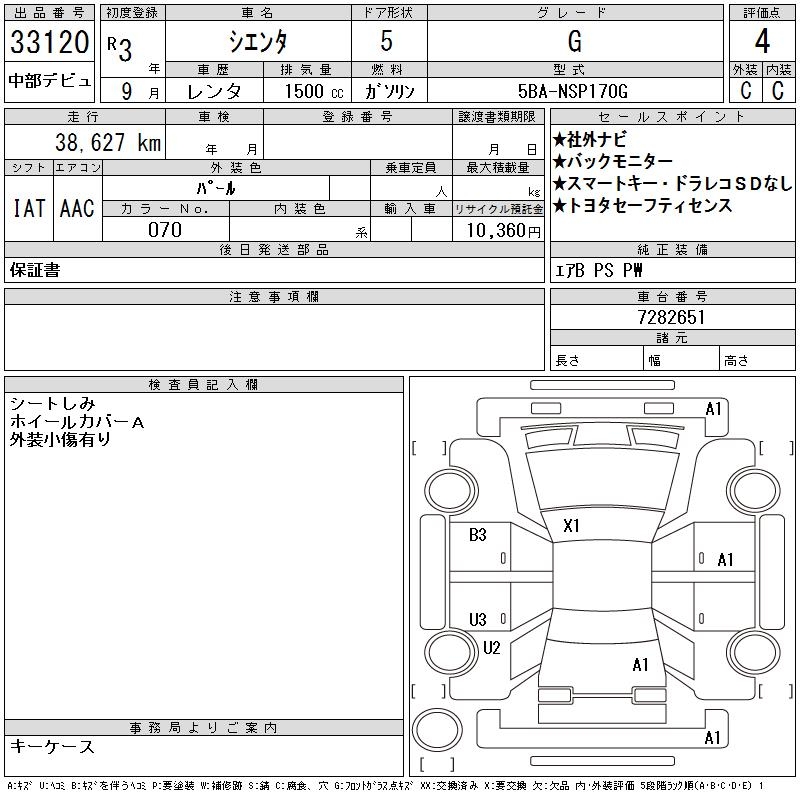Click the U3 dent marker on the car diagram
Viewport: 800px width, 800px height.
point(478,620)
